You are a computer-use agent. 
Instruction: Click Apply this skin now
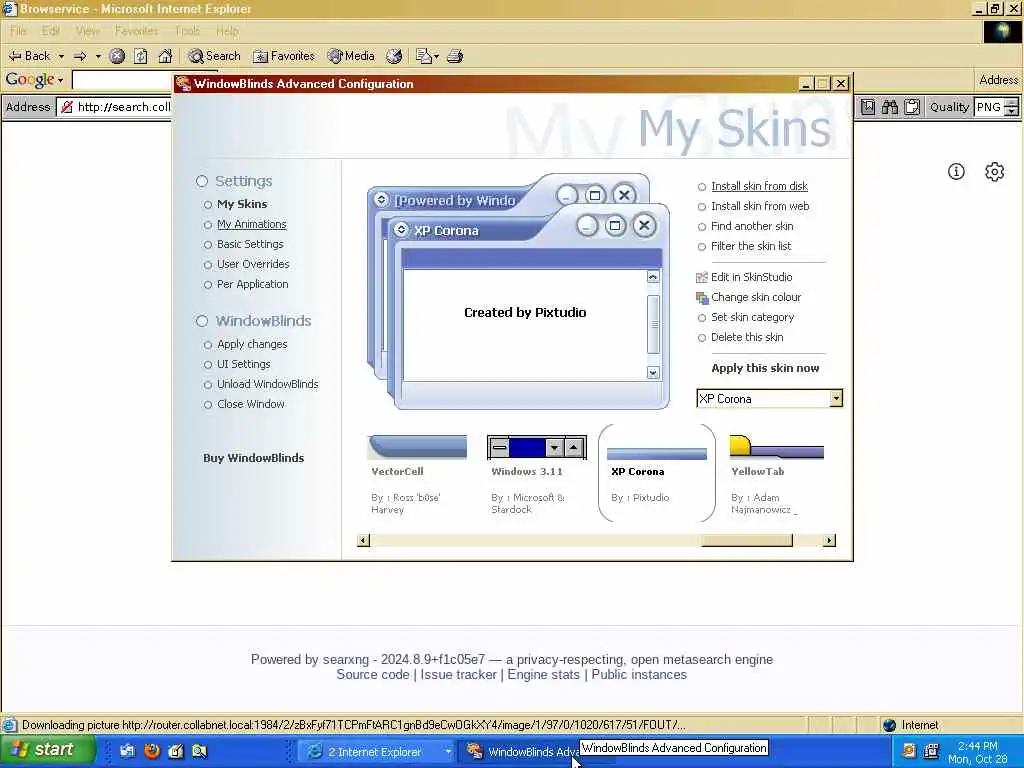tap(765, 368)
